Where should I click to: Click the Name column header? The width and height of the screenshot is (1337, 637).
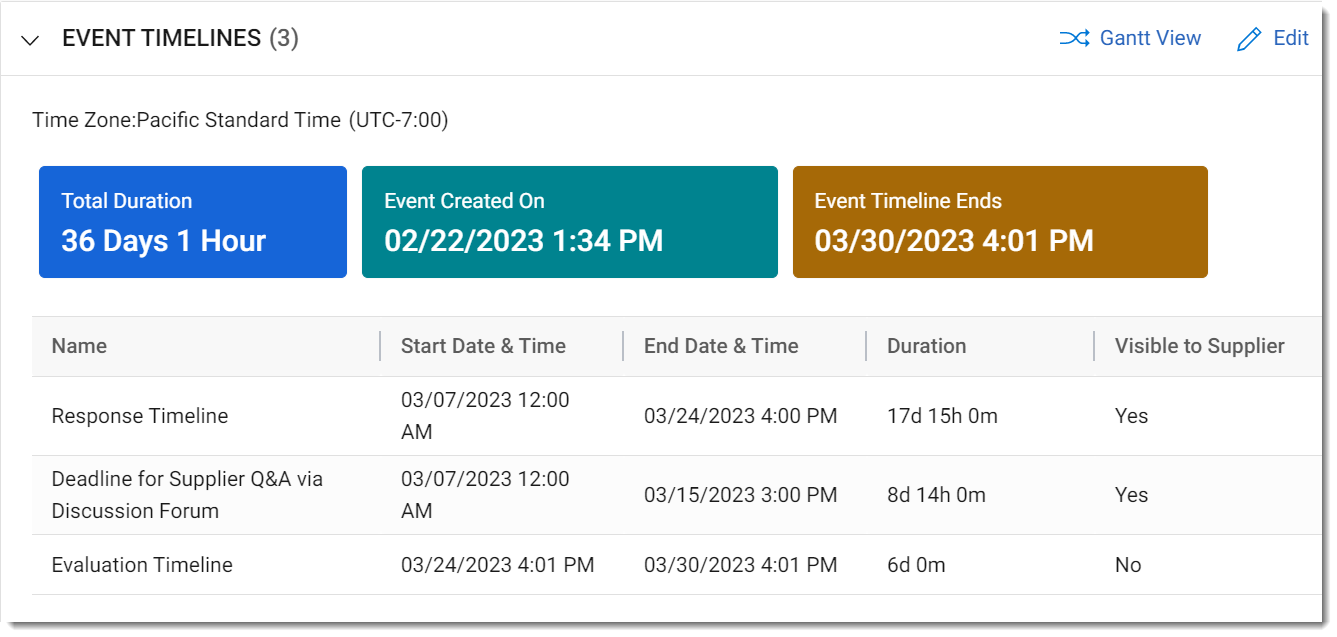click(79, 346)
